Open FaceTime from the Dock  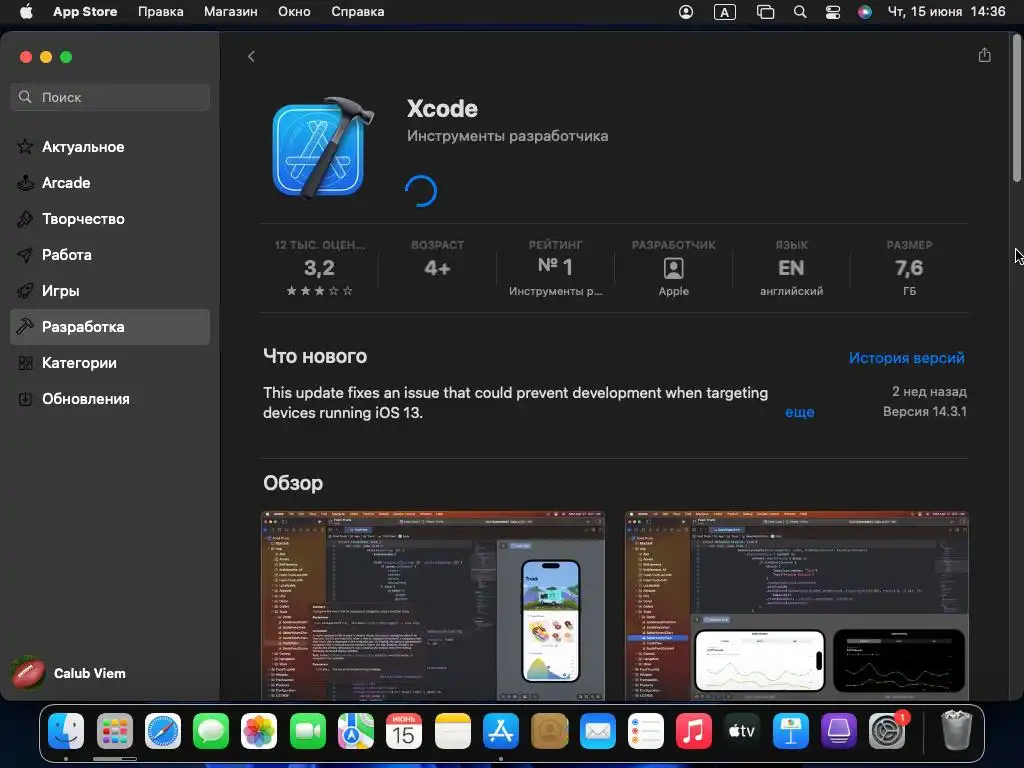[x=308, y=731]
